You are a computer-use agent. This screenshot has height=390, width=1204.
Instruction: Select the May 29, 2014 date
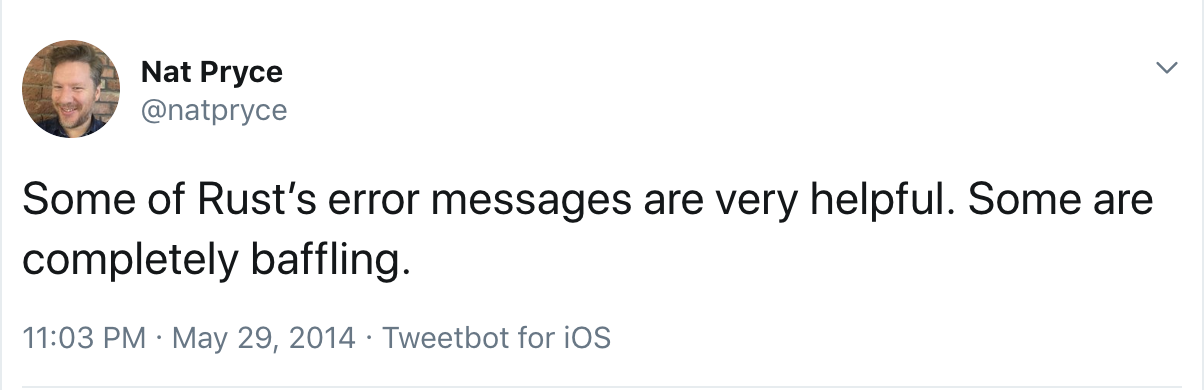263,337
